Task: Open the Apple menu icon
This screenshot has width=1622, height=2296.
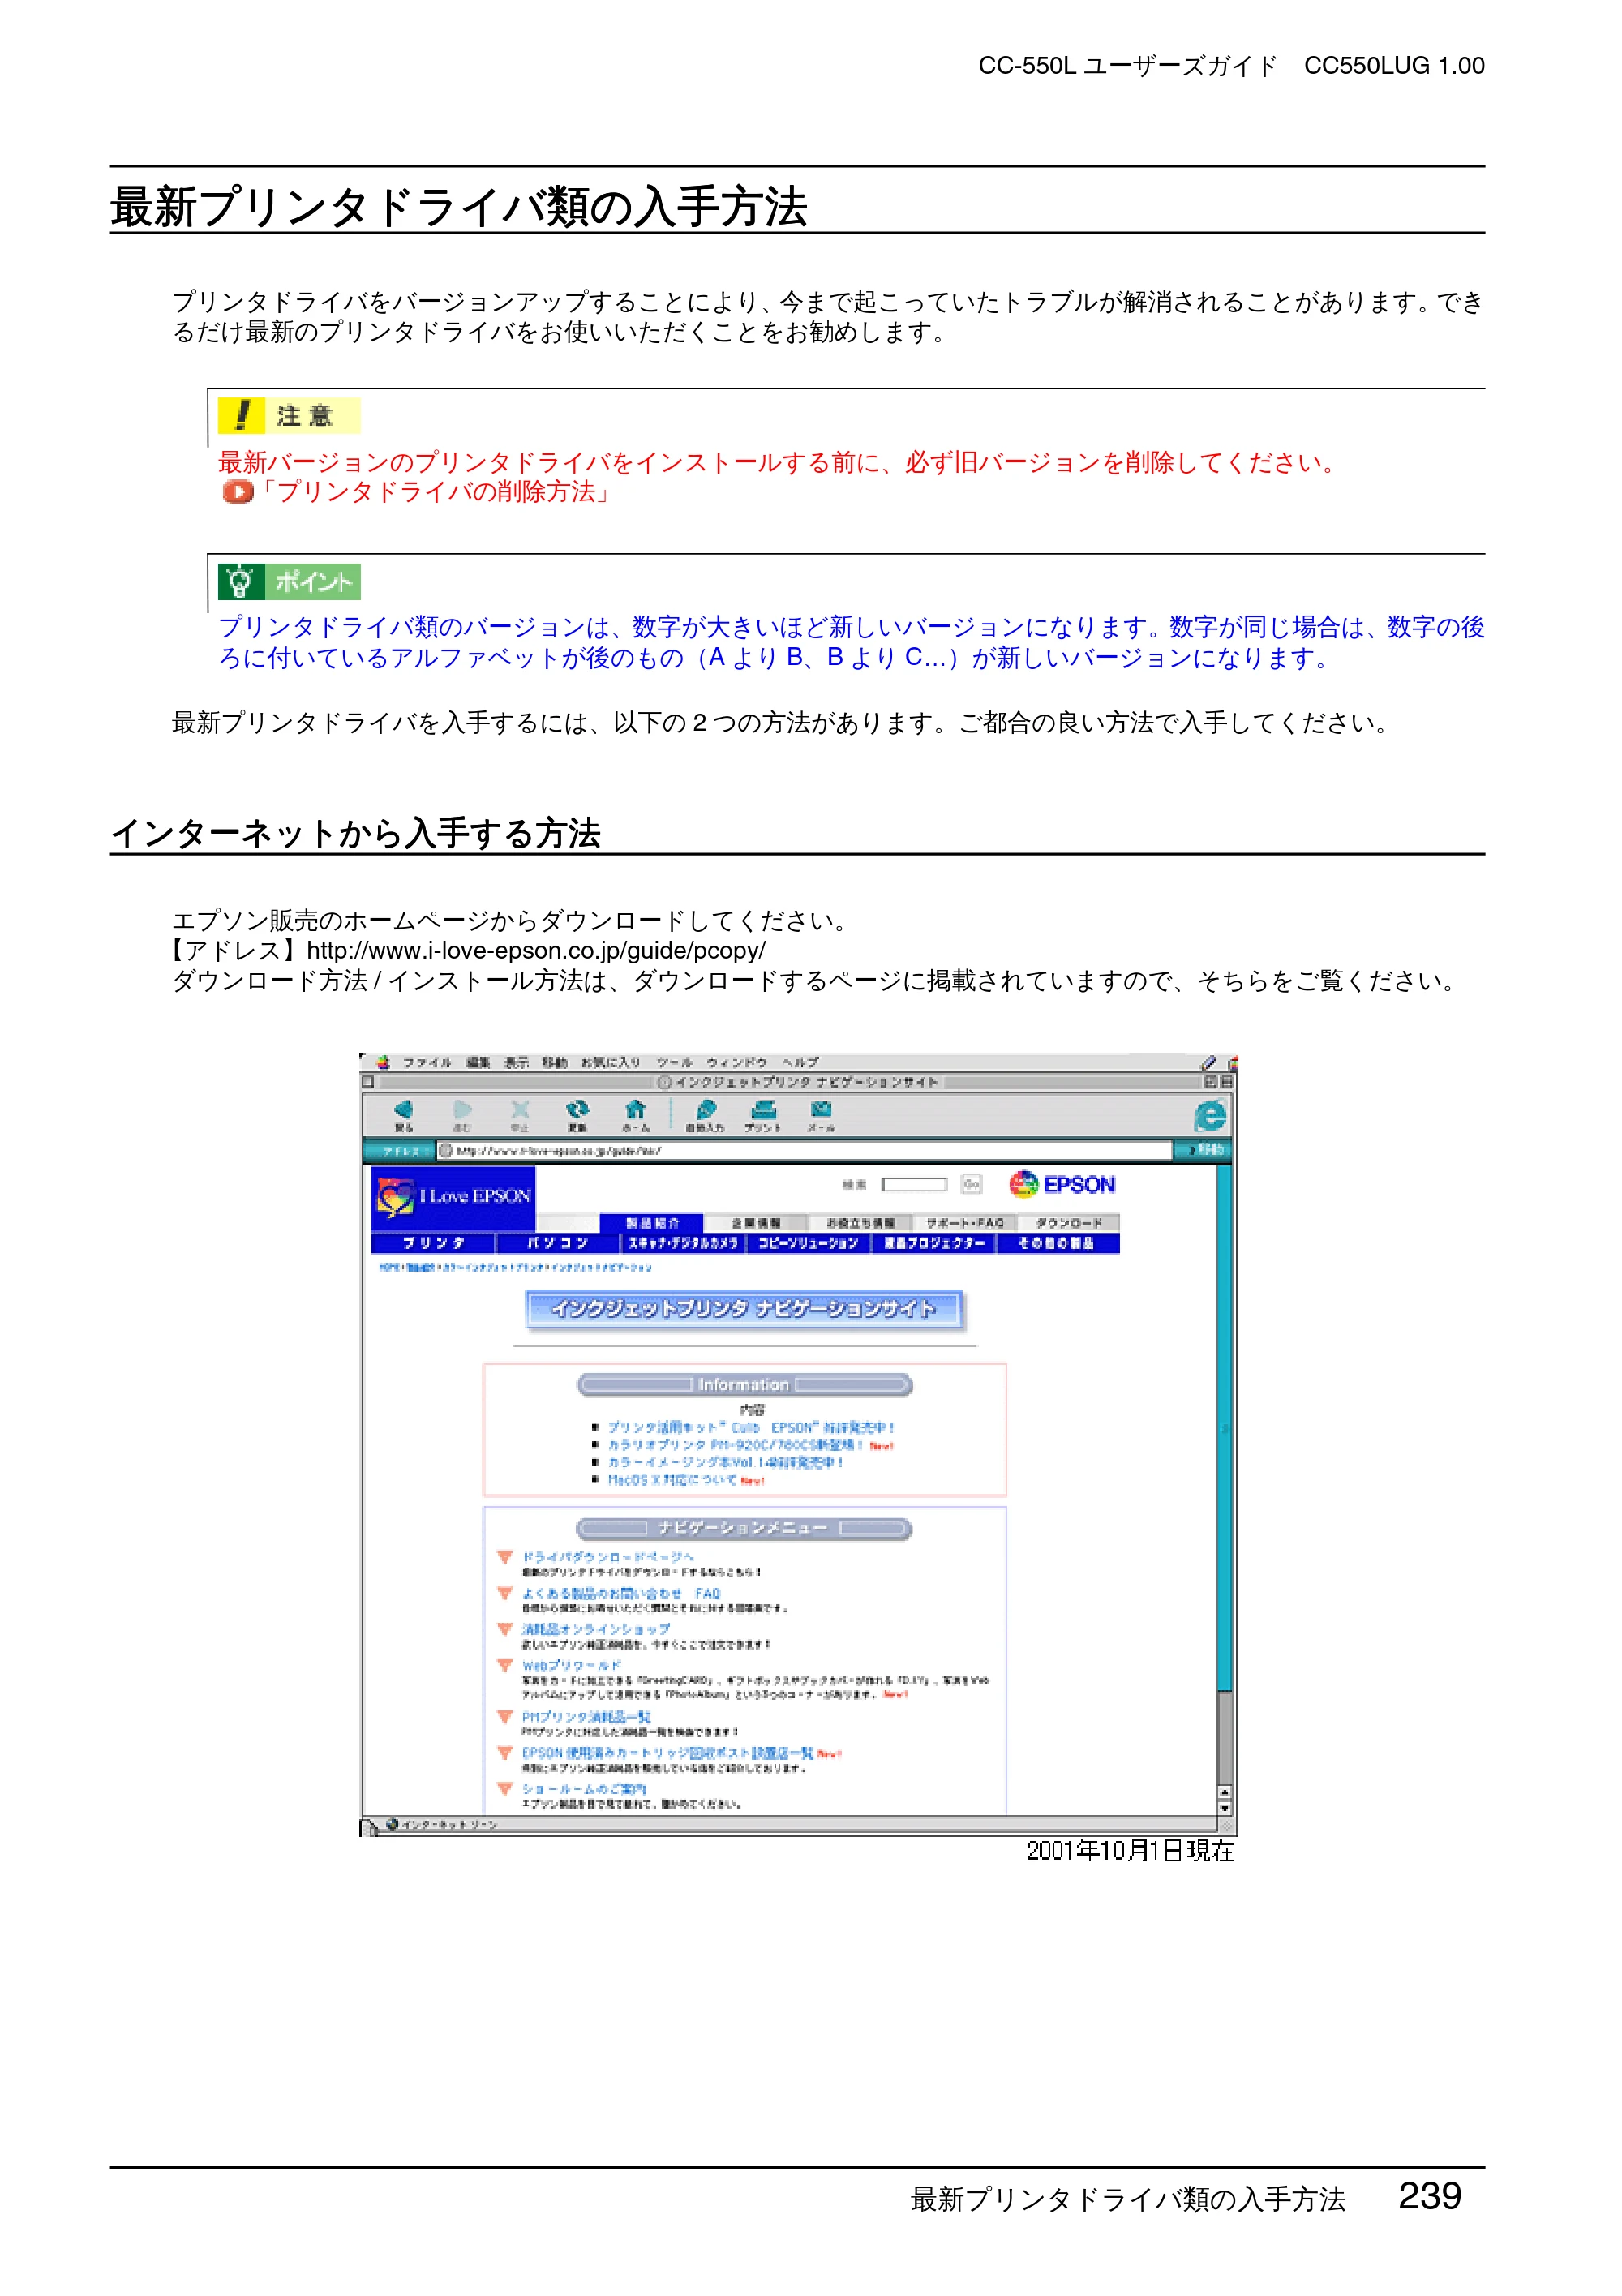Action: (x=383, y=1062)
